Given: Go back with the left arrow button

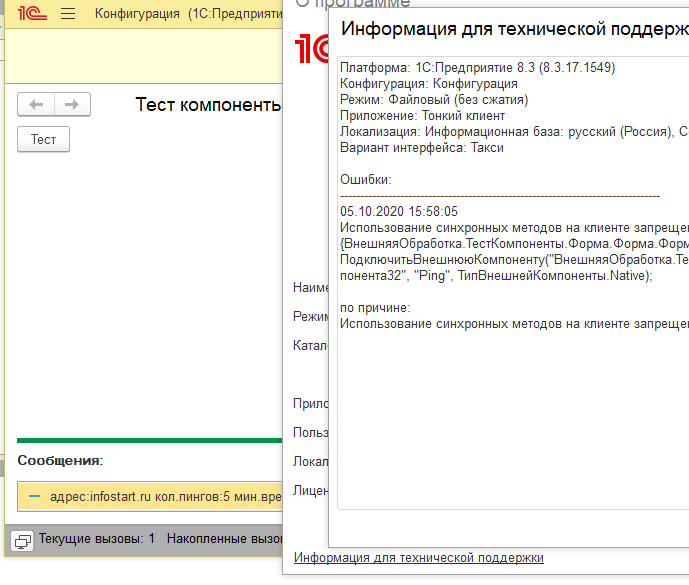Looking at the screenshot, I should (36, 104).
